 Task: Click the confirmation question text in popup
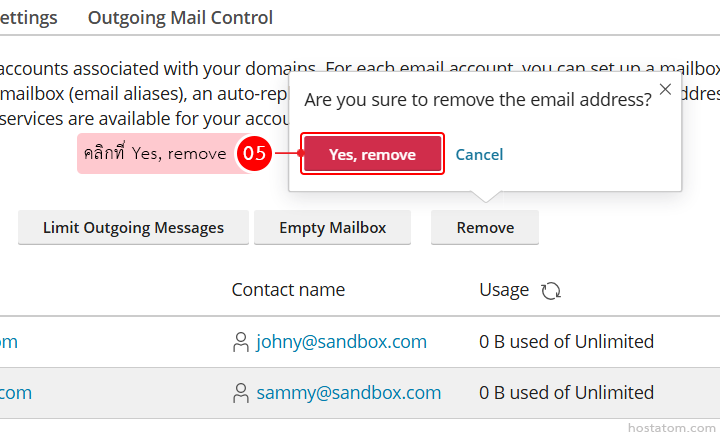[478, 100]
